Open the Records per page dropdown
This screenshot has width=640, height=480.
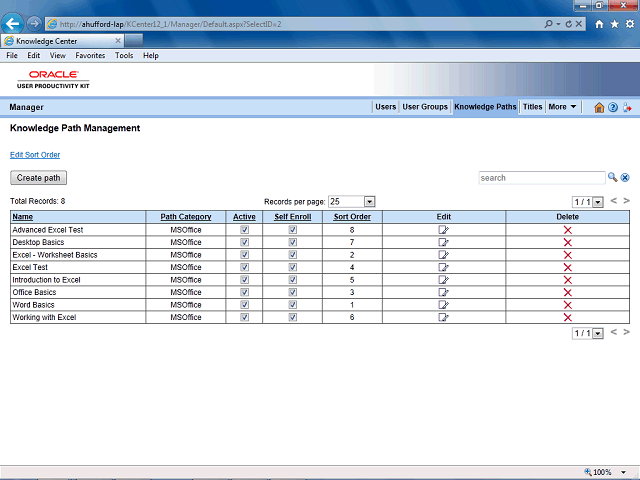click(369, 202)
